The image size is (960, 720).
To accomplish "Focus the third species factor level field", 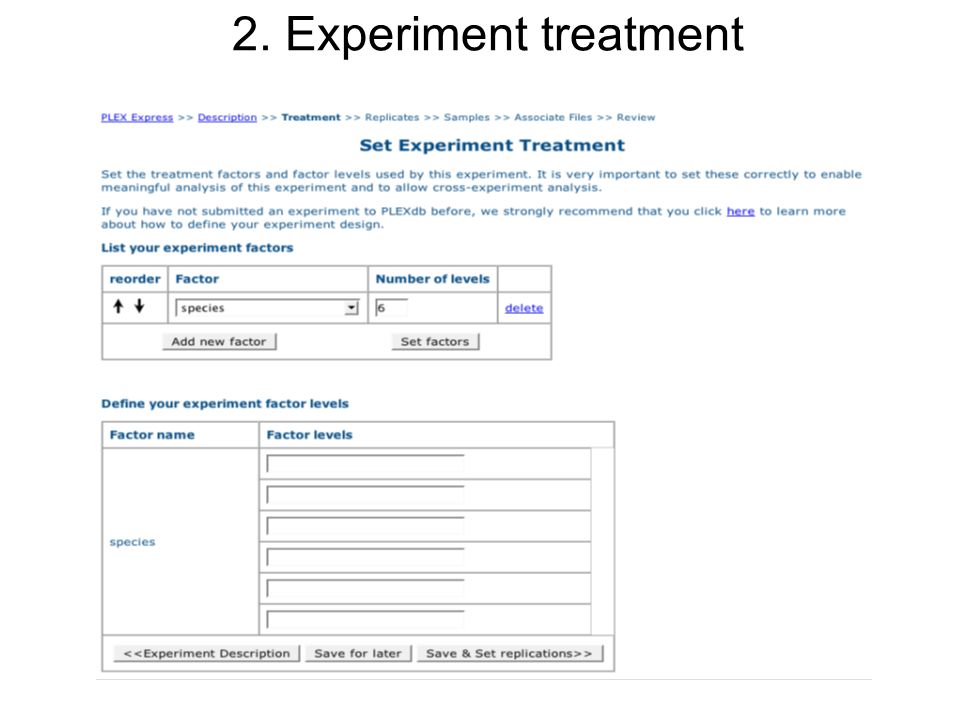I will (x=366, y=527).
